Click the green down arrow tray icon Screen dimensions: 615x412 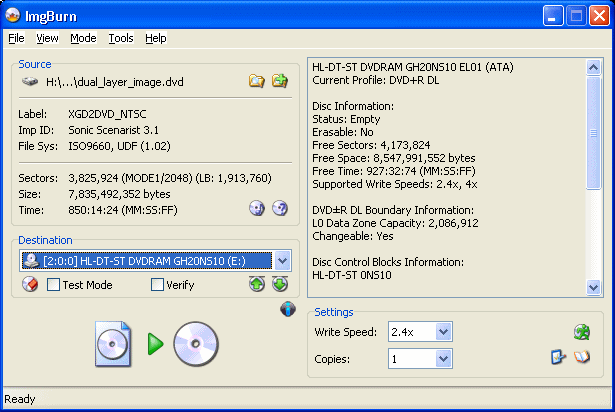click(x=280, y=284)
